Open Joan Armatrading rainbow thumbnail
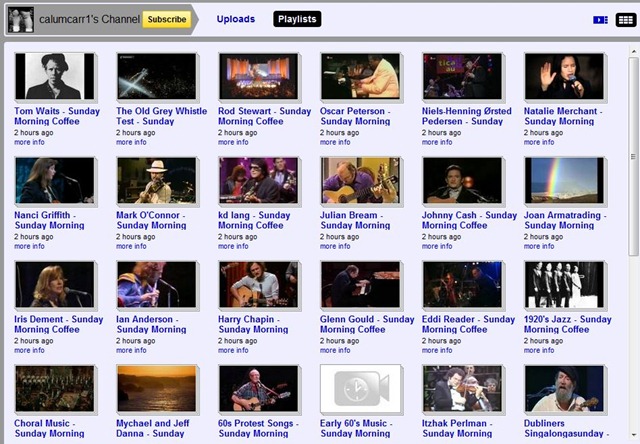 coord(564,180)
